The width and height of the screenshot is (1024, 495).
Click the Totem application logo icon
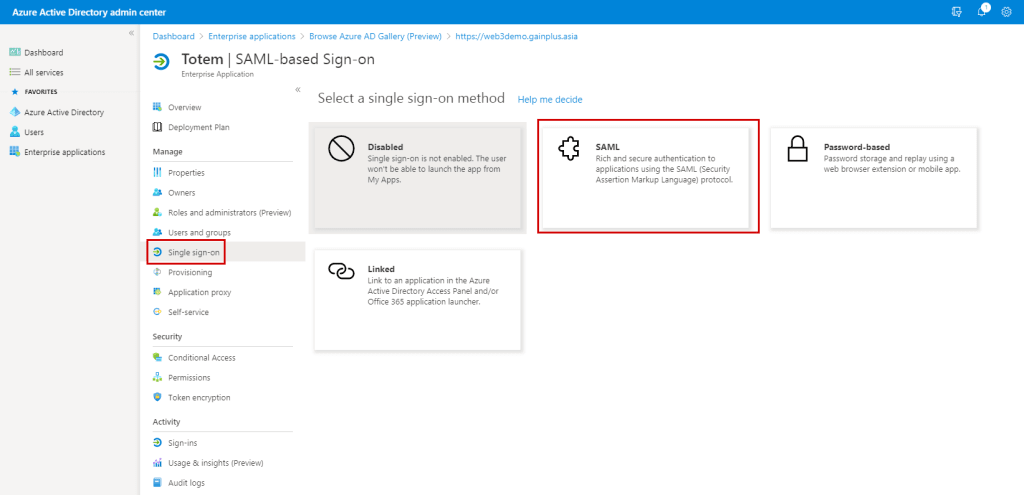pyautogui.click(x=161, y=61)
